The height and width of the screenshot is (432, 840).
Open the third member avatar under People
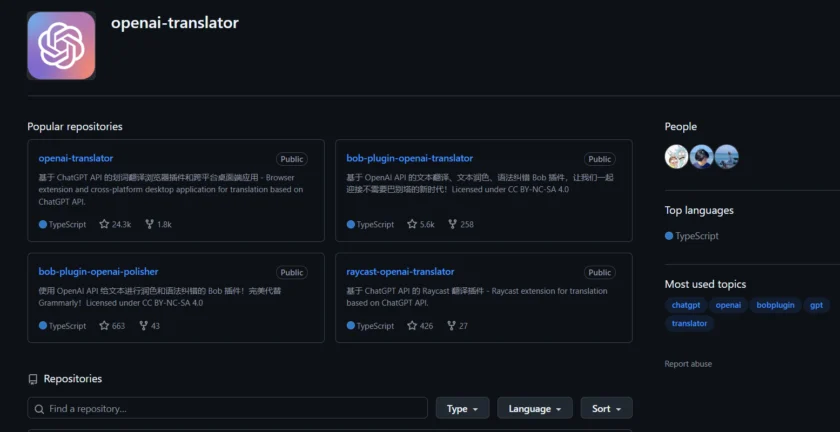(x=727, y=157)
